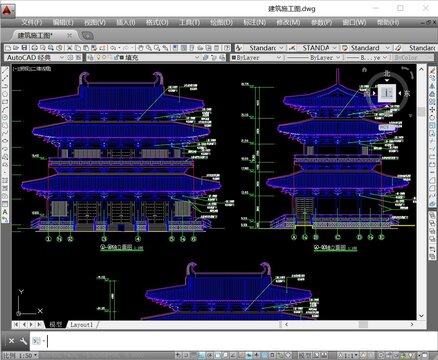Toggle Dynamic Input in status bar
Image resolution: width=438 pixels, height=360 pixels.
click(x=249, y=355)
